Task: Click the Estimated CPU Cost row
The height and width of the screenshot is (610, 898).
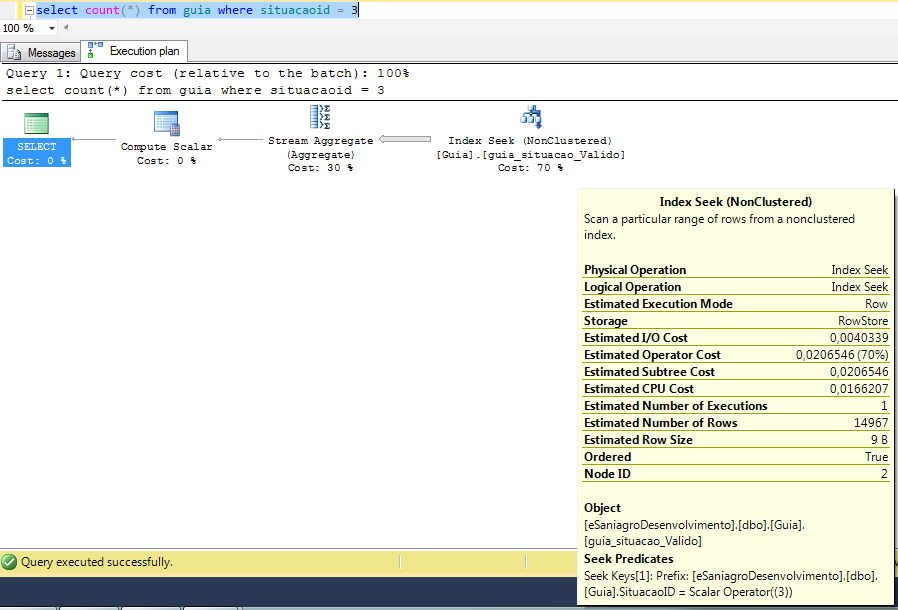Action: click(735, 389)
